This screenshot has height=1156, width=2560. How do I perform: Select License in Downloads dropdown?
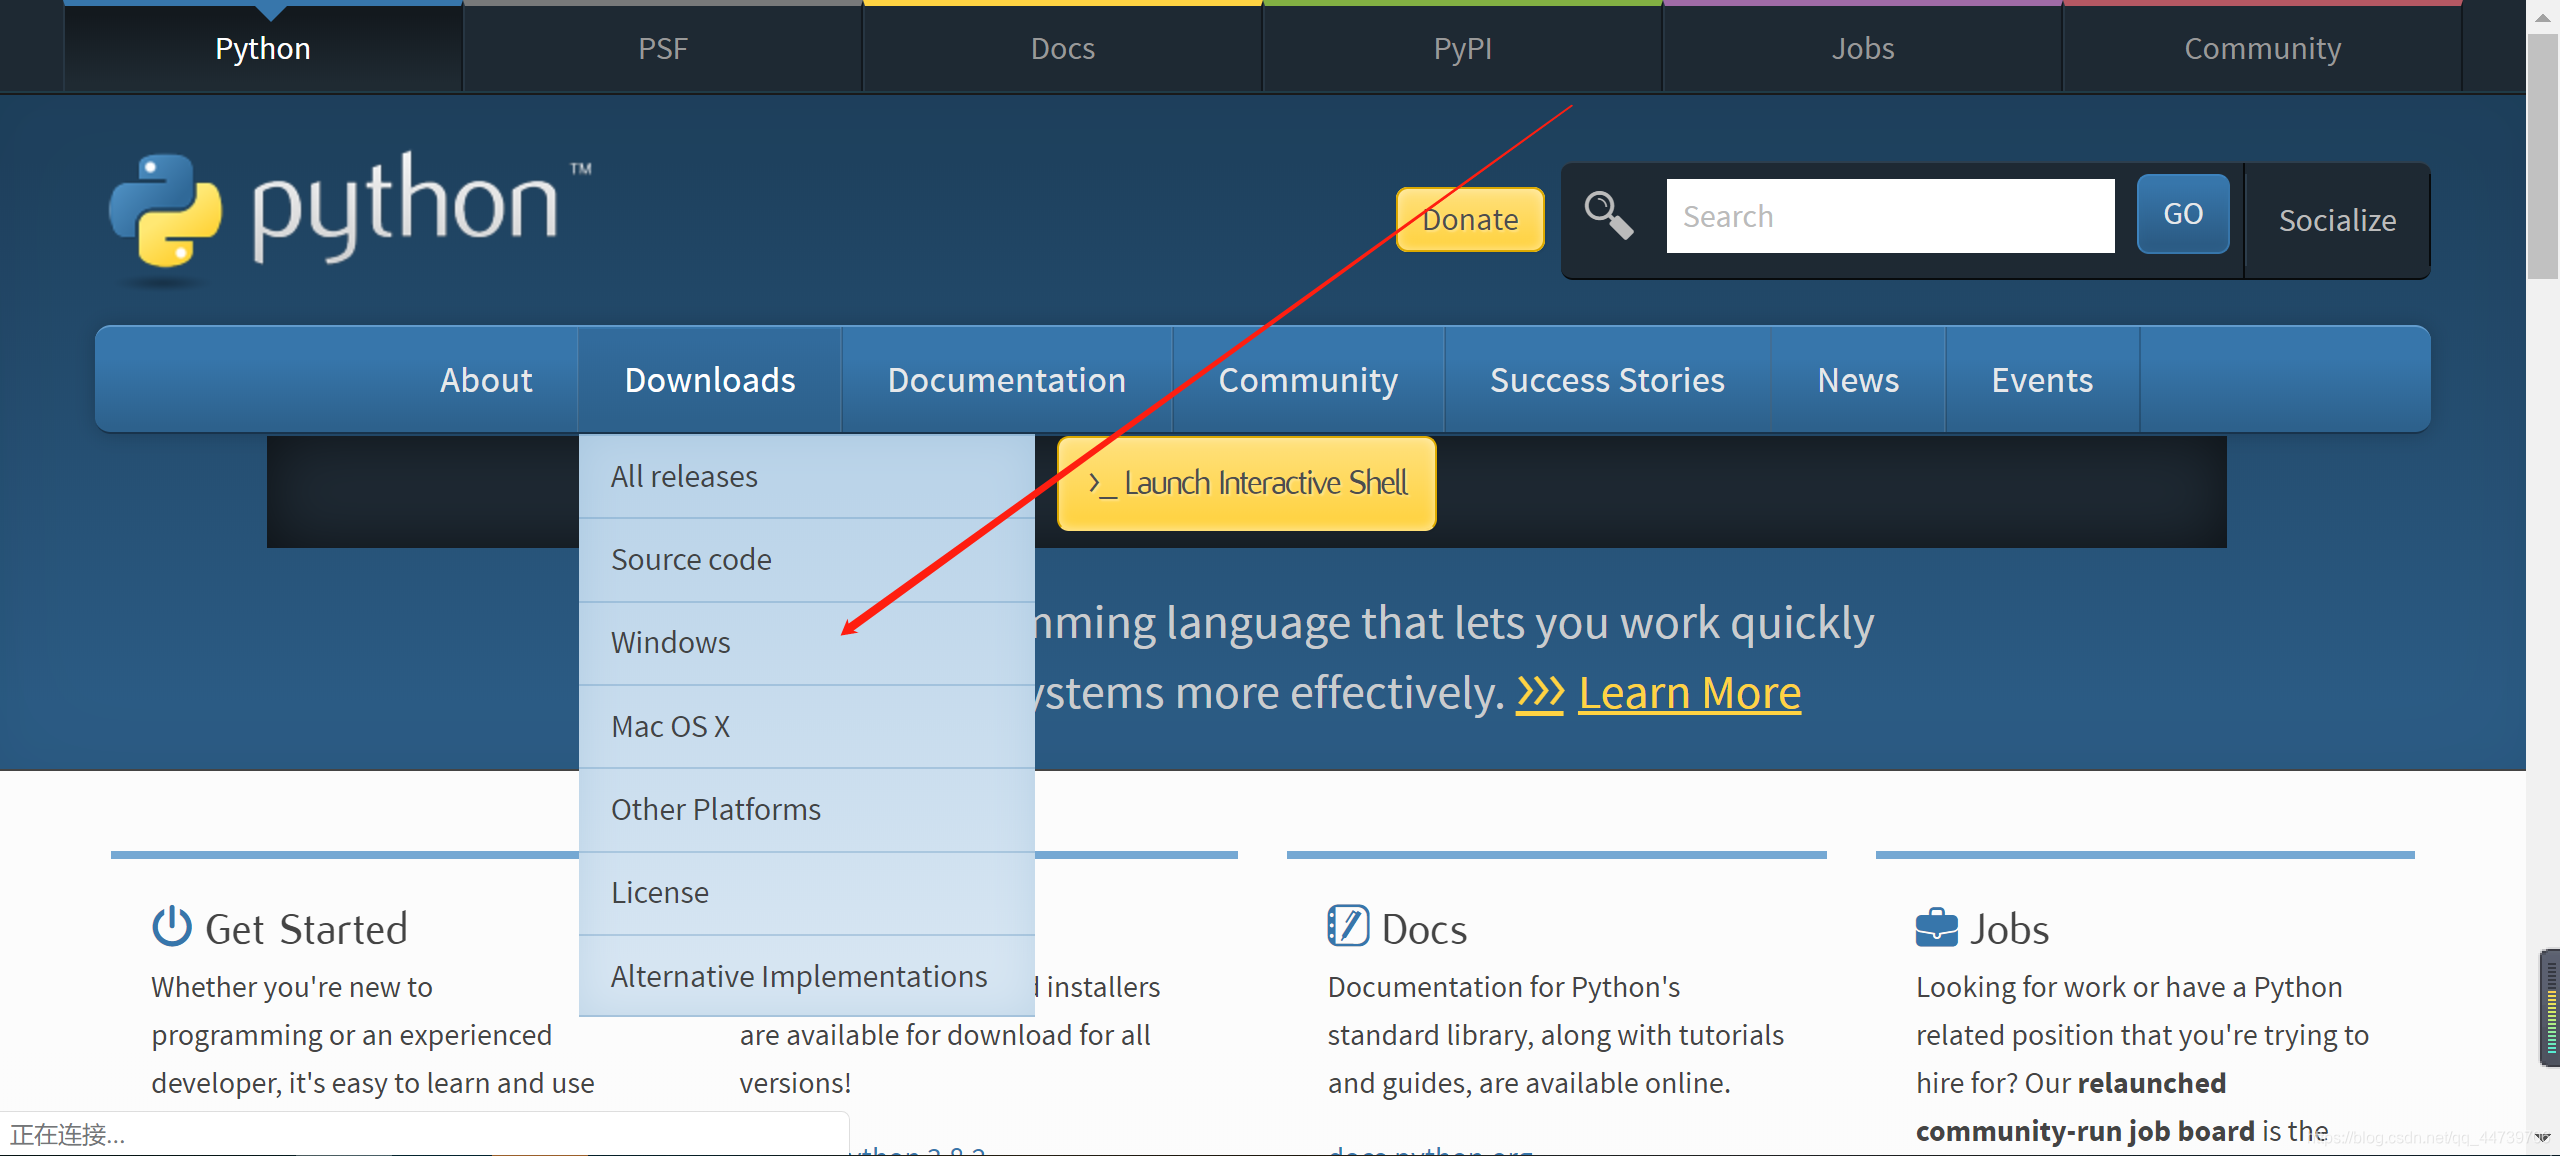[806, 893]
